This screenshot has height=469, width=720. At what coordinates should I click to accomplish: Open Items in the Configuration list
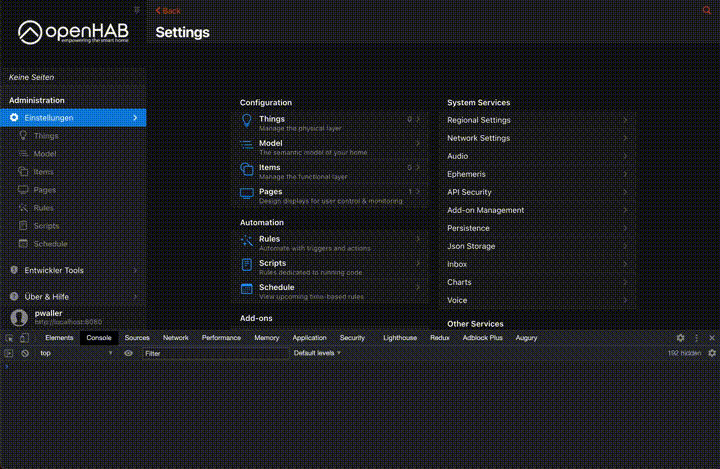[x=330, y=171]
